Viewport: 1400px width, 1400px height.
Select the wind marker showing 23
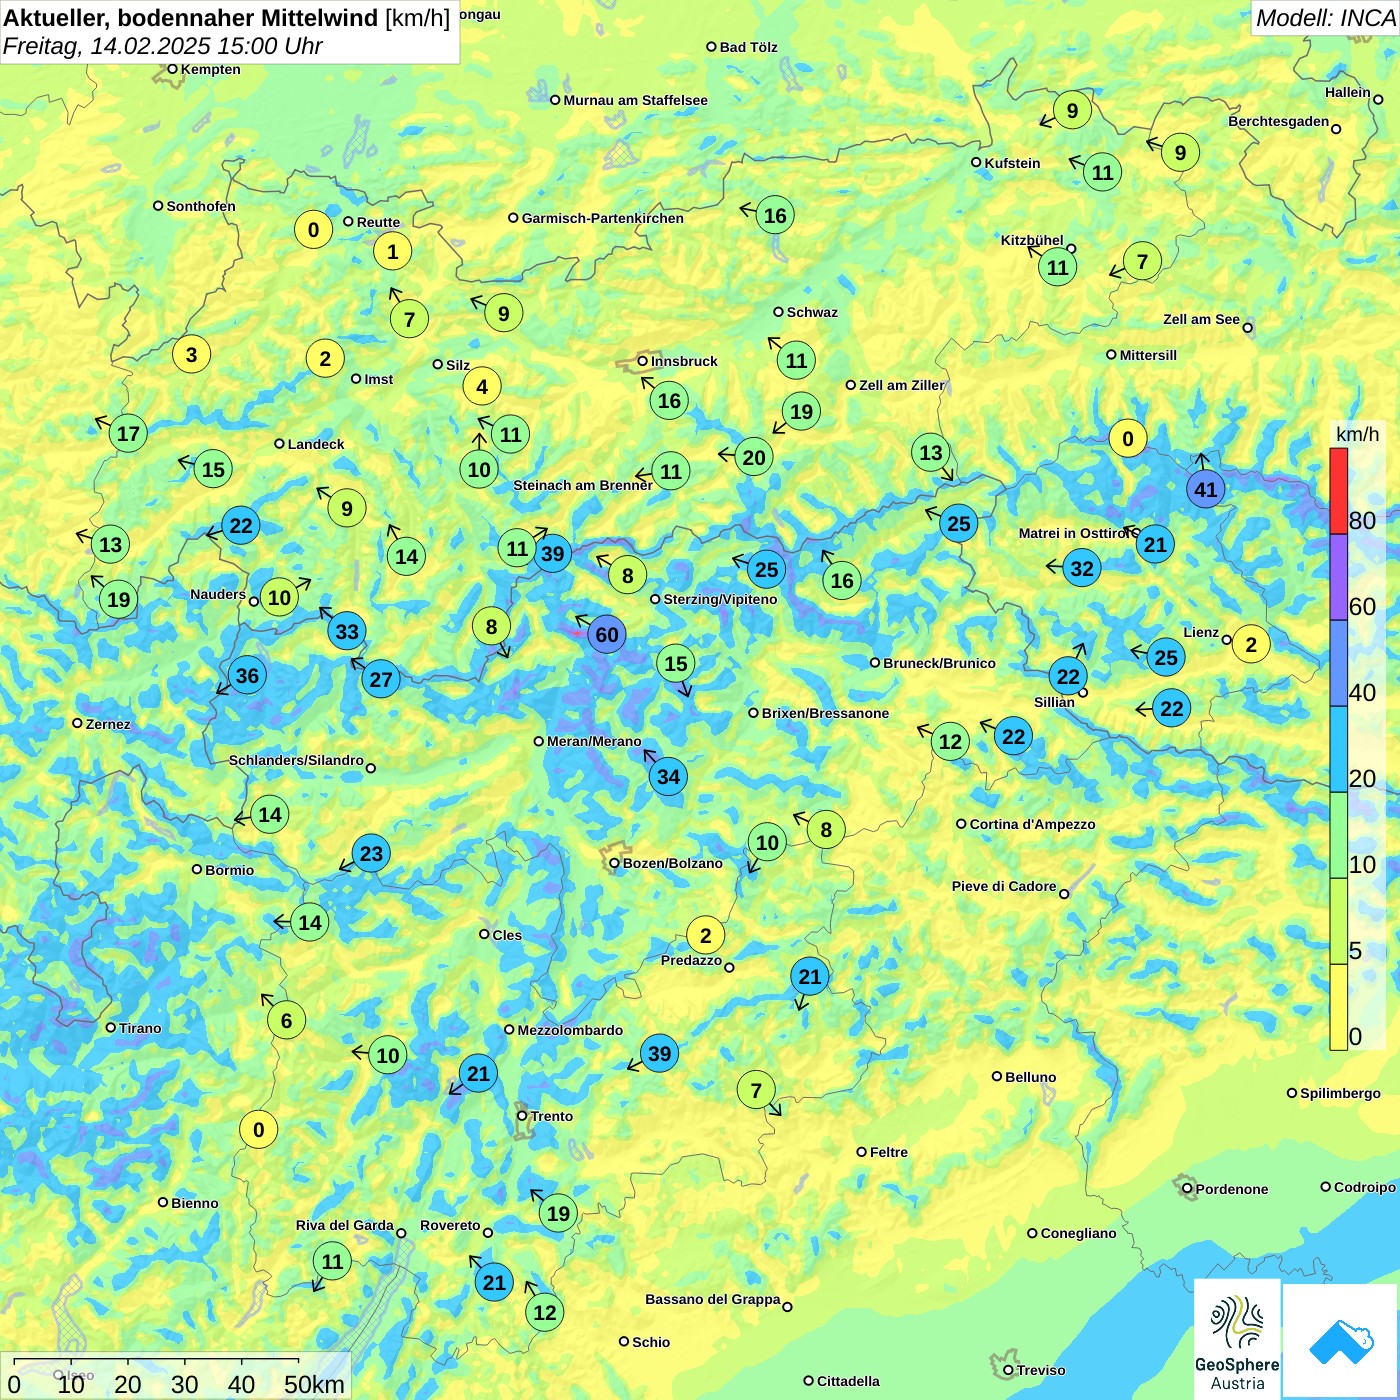pos(371,854)
